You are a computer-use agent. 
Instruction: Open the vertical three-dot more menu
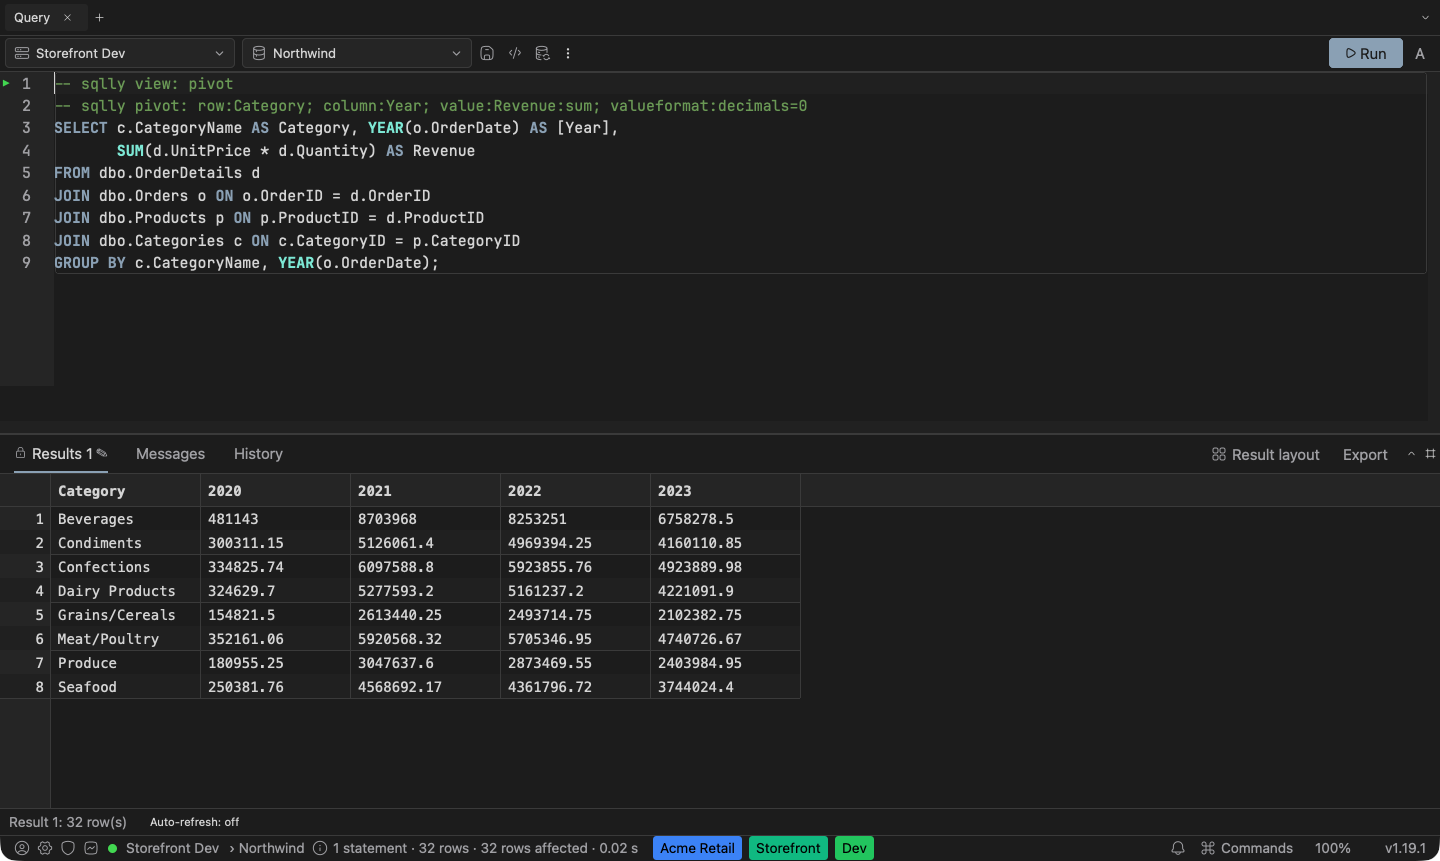(x=568, y=53)
